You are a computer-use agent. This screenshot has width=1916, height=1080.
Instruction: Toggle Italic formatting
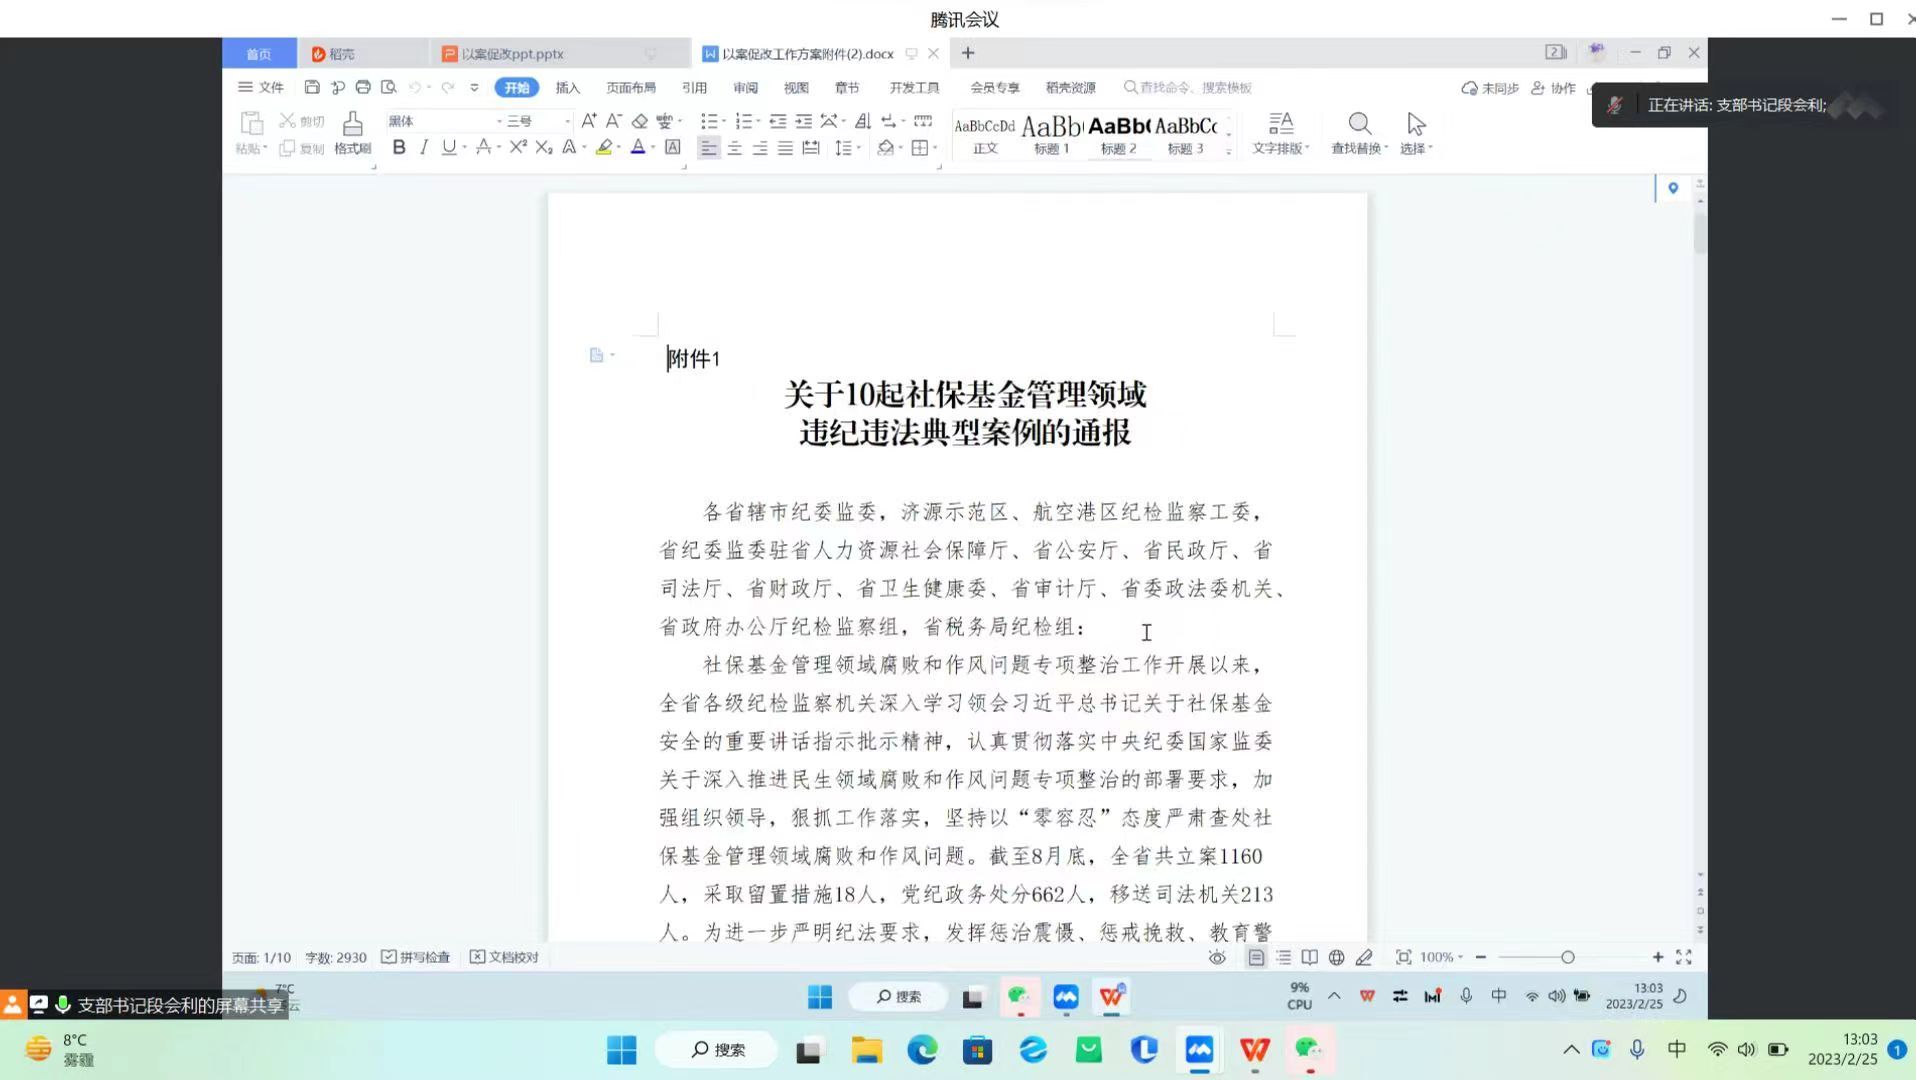point(424,147)
